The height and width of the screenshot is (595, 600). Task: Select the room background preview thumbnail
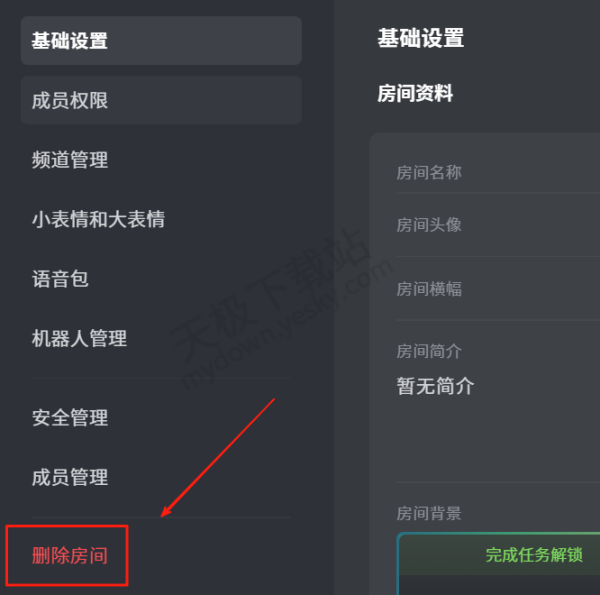[x=499, y=563]
